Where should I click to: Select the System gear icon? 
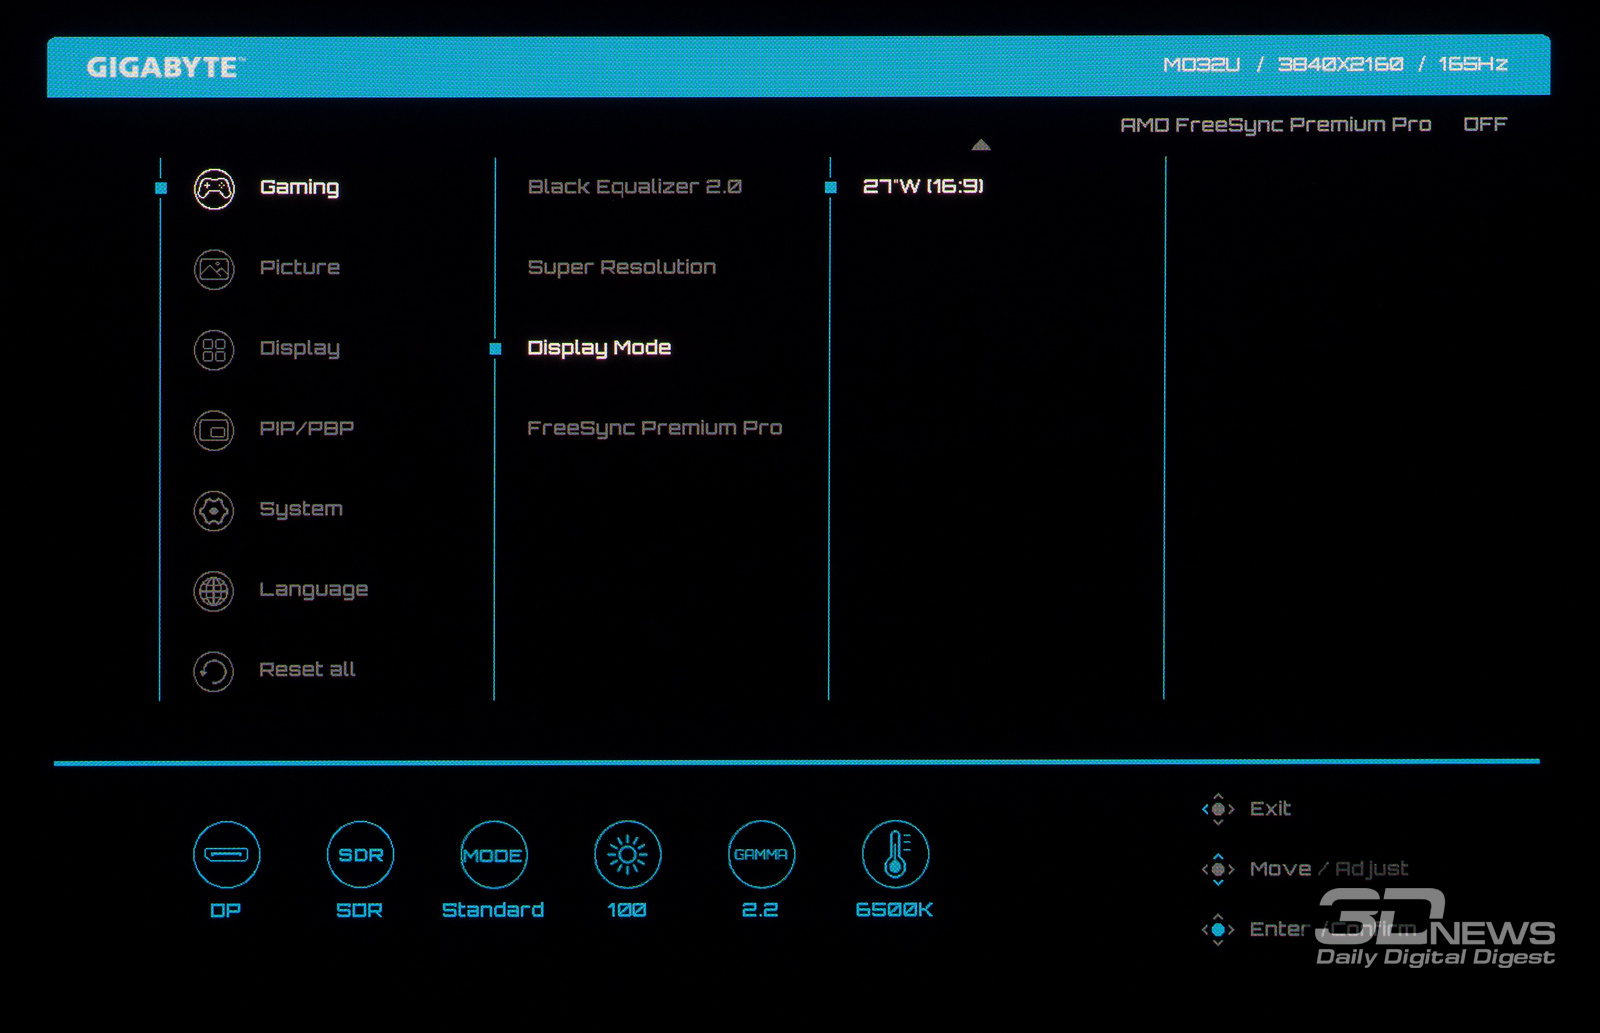click(x=214, y=511)
